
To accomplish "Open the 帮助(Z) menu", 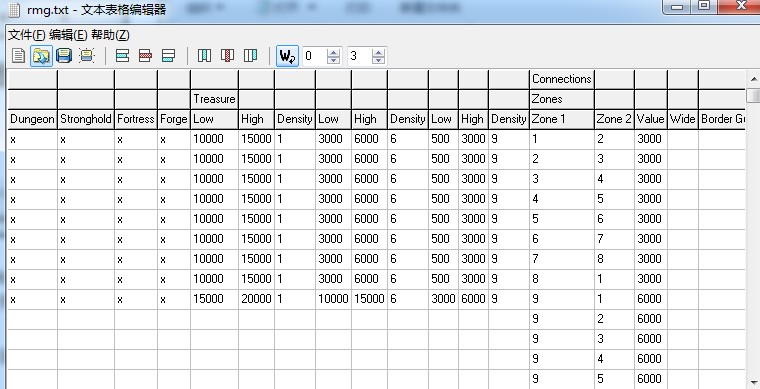I will click(110, 35).
